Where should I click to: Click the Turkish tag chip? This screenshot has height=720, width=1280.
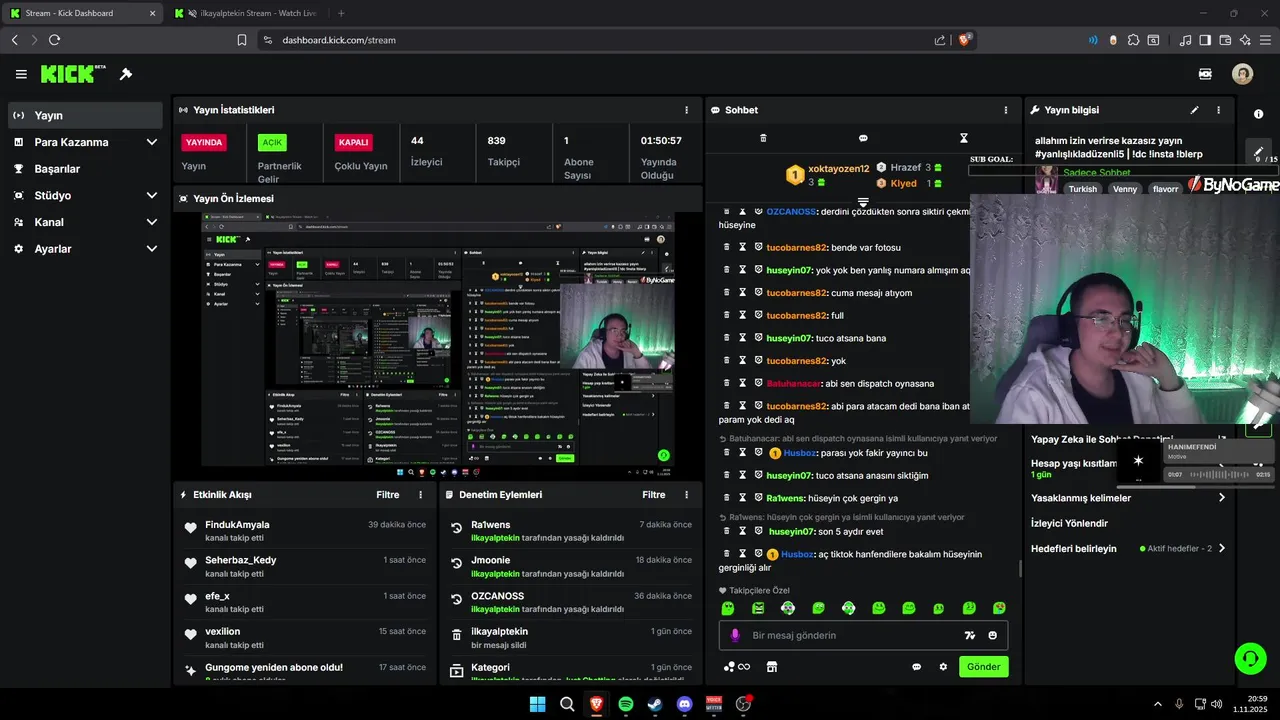coord(1082,189)
